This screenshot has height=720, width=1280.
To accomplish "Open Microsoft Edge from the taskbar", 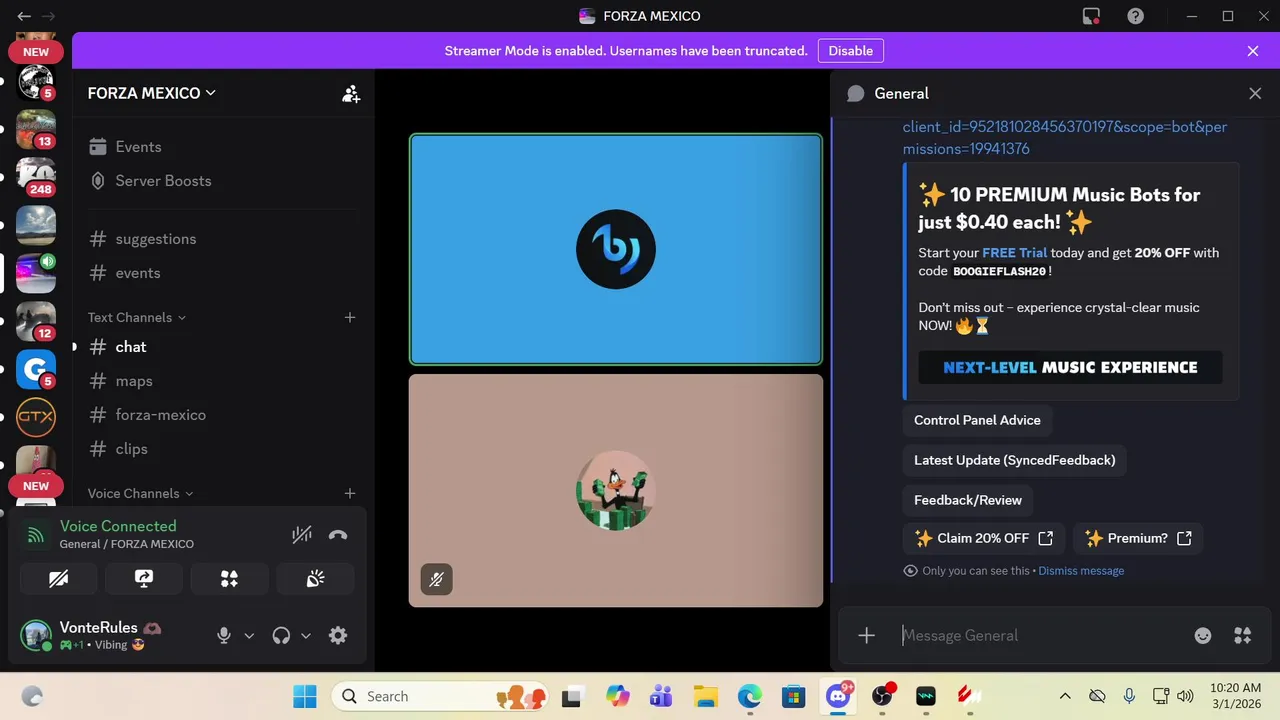I will coord(750,696).
